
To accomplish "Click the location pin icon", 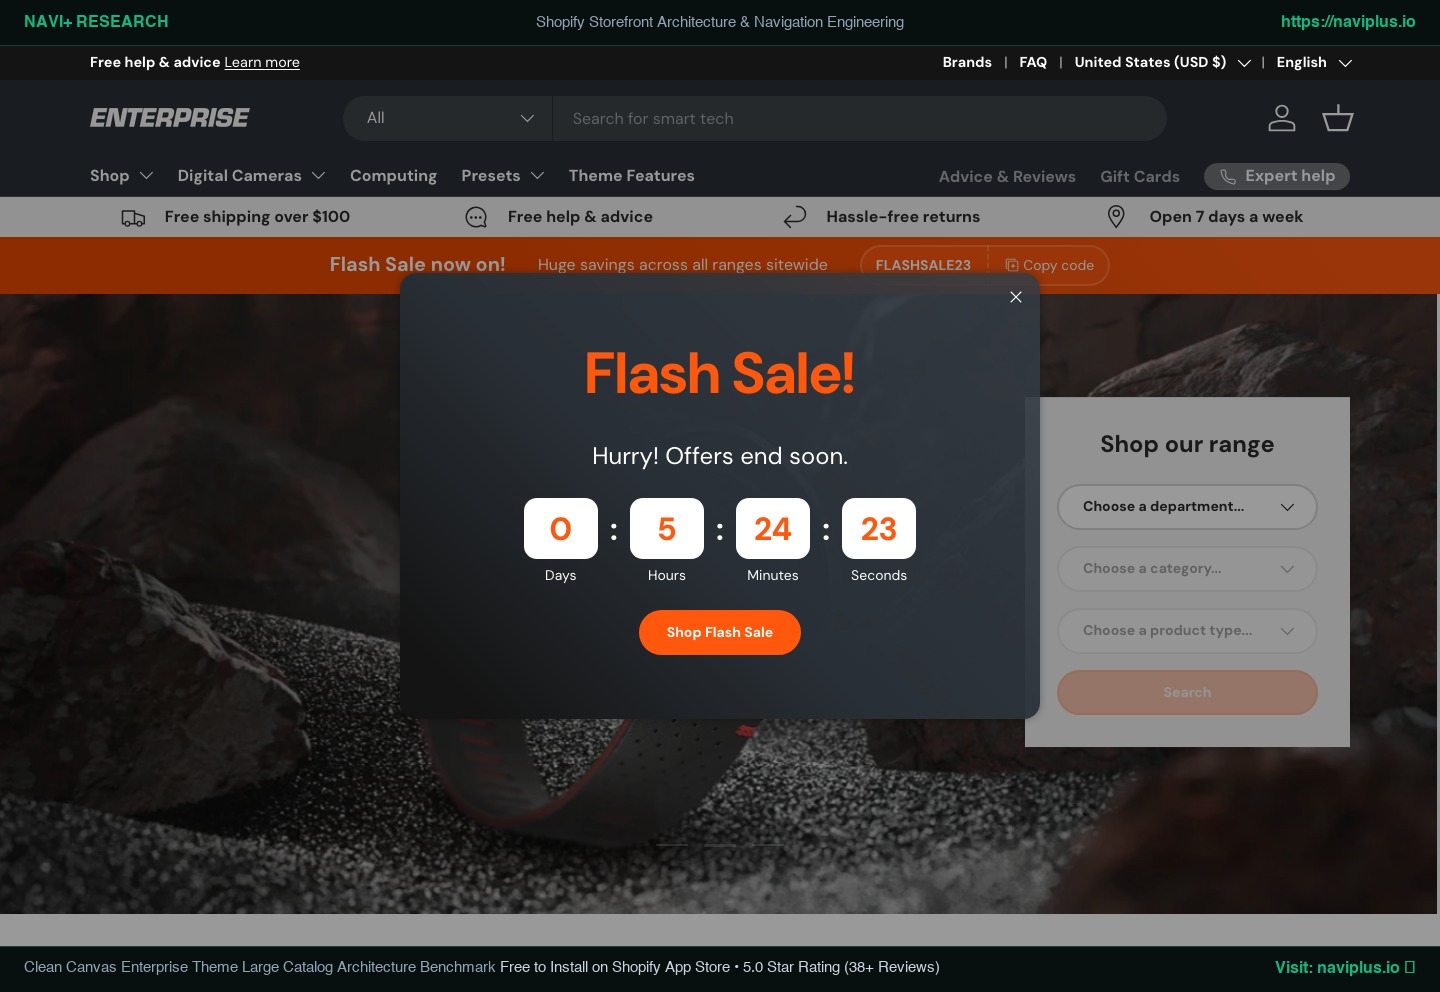I will coord(1116,217).
